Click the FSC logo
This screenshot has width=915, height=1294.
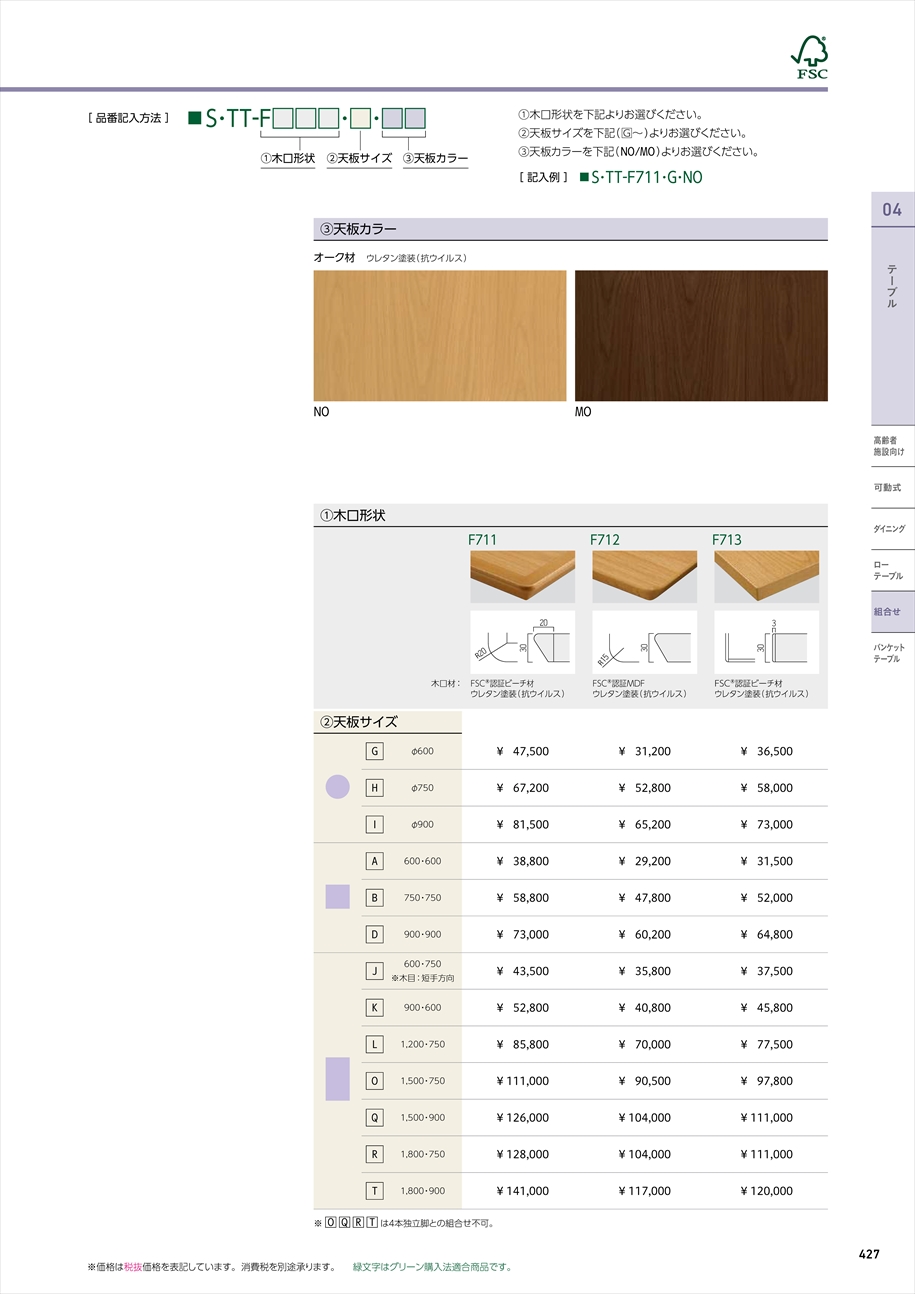(809, 58)
